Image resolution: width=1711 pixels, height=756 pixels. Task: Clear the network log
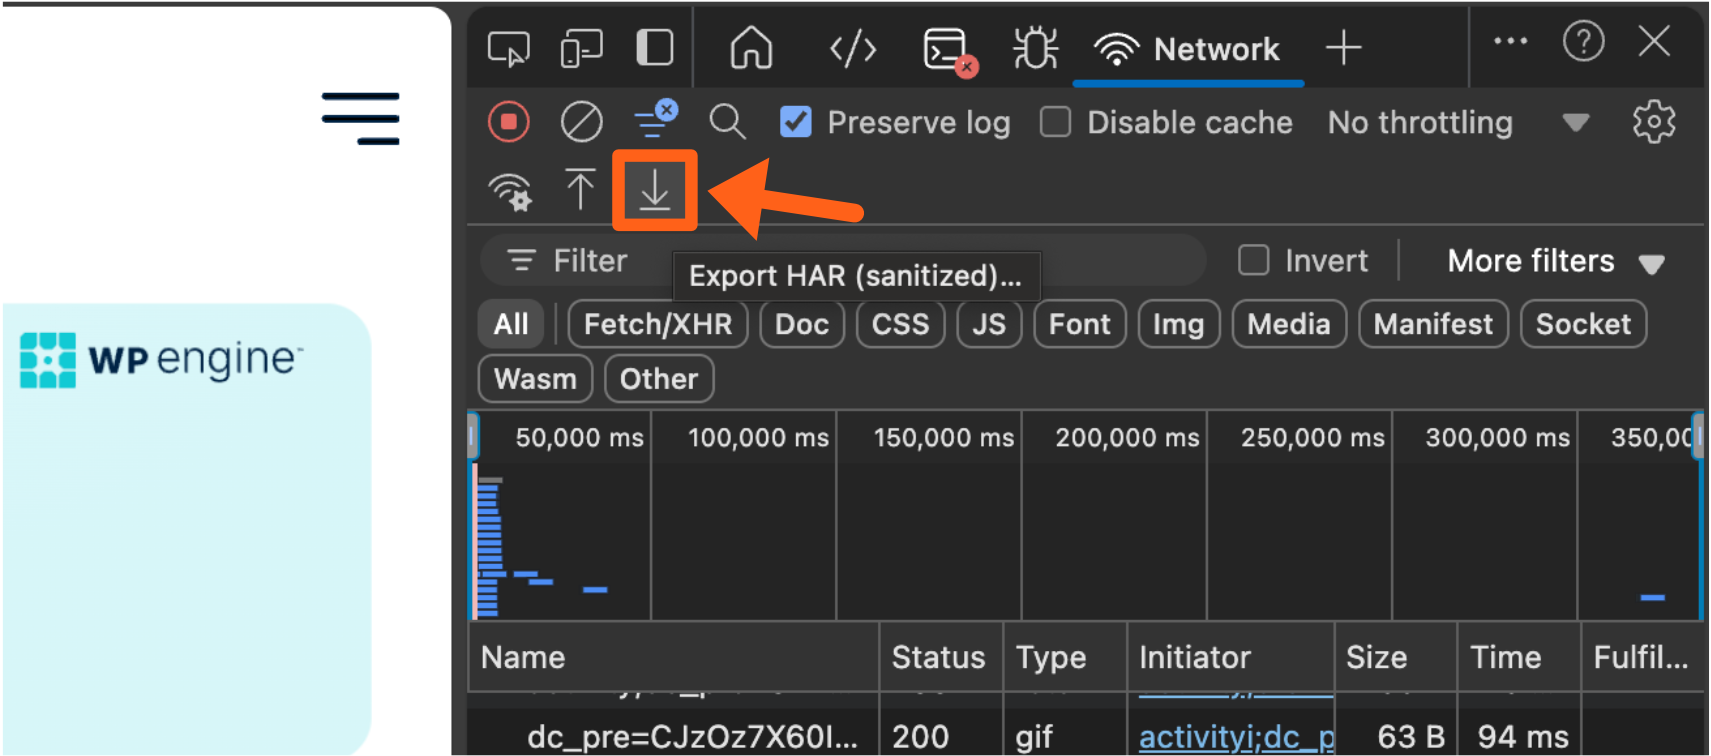tap(581, 122)
